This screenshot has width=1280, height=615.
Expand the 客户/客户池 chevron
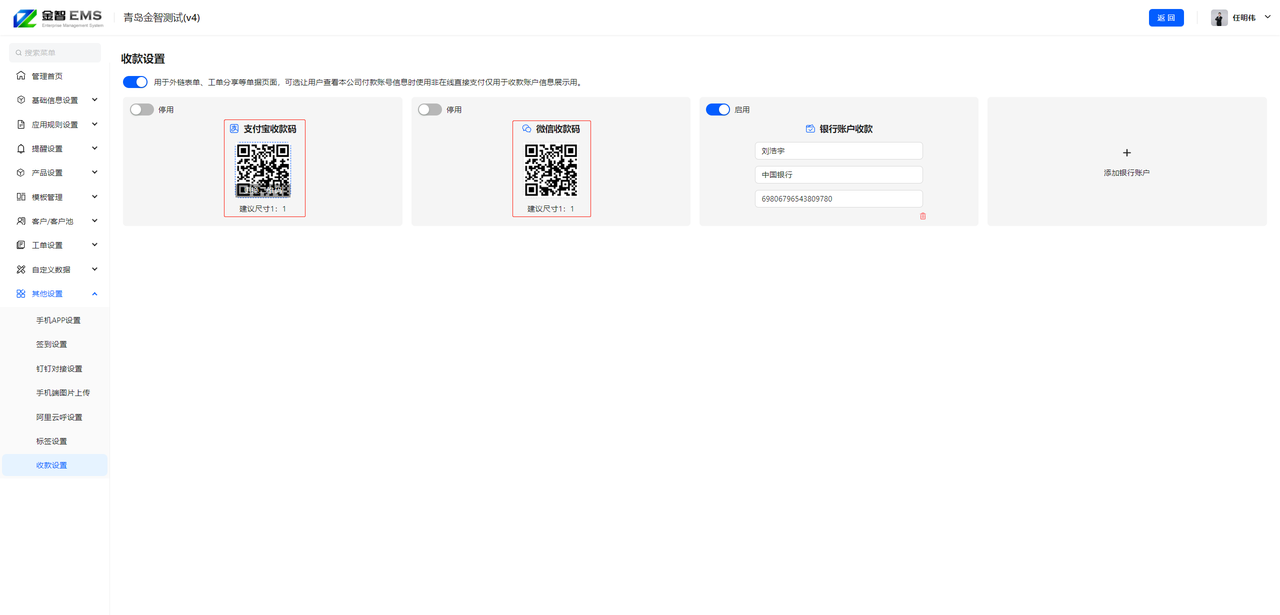tap(95, 221)
